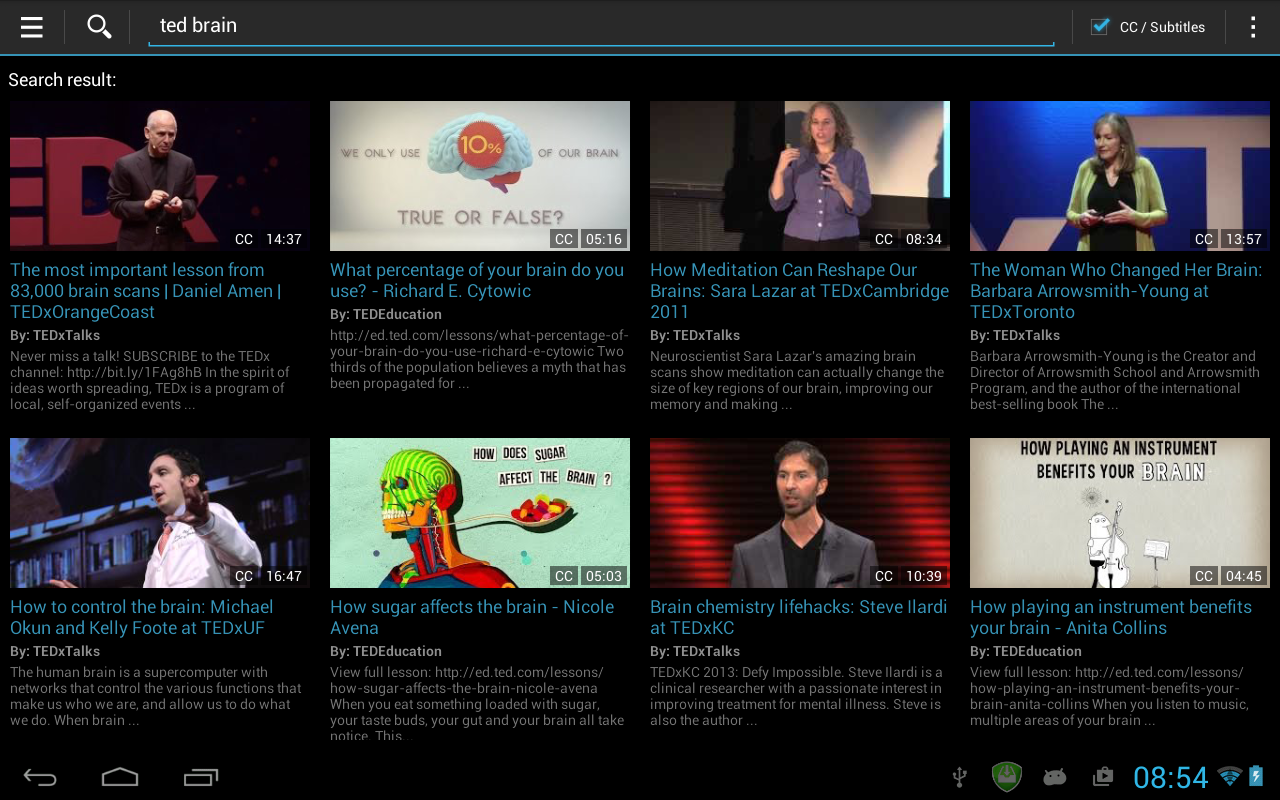Viewport: 1280px width, 800px height.
Task: Tap the CC badge on brain percentage video
Action: (x=564, y=239)
